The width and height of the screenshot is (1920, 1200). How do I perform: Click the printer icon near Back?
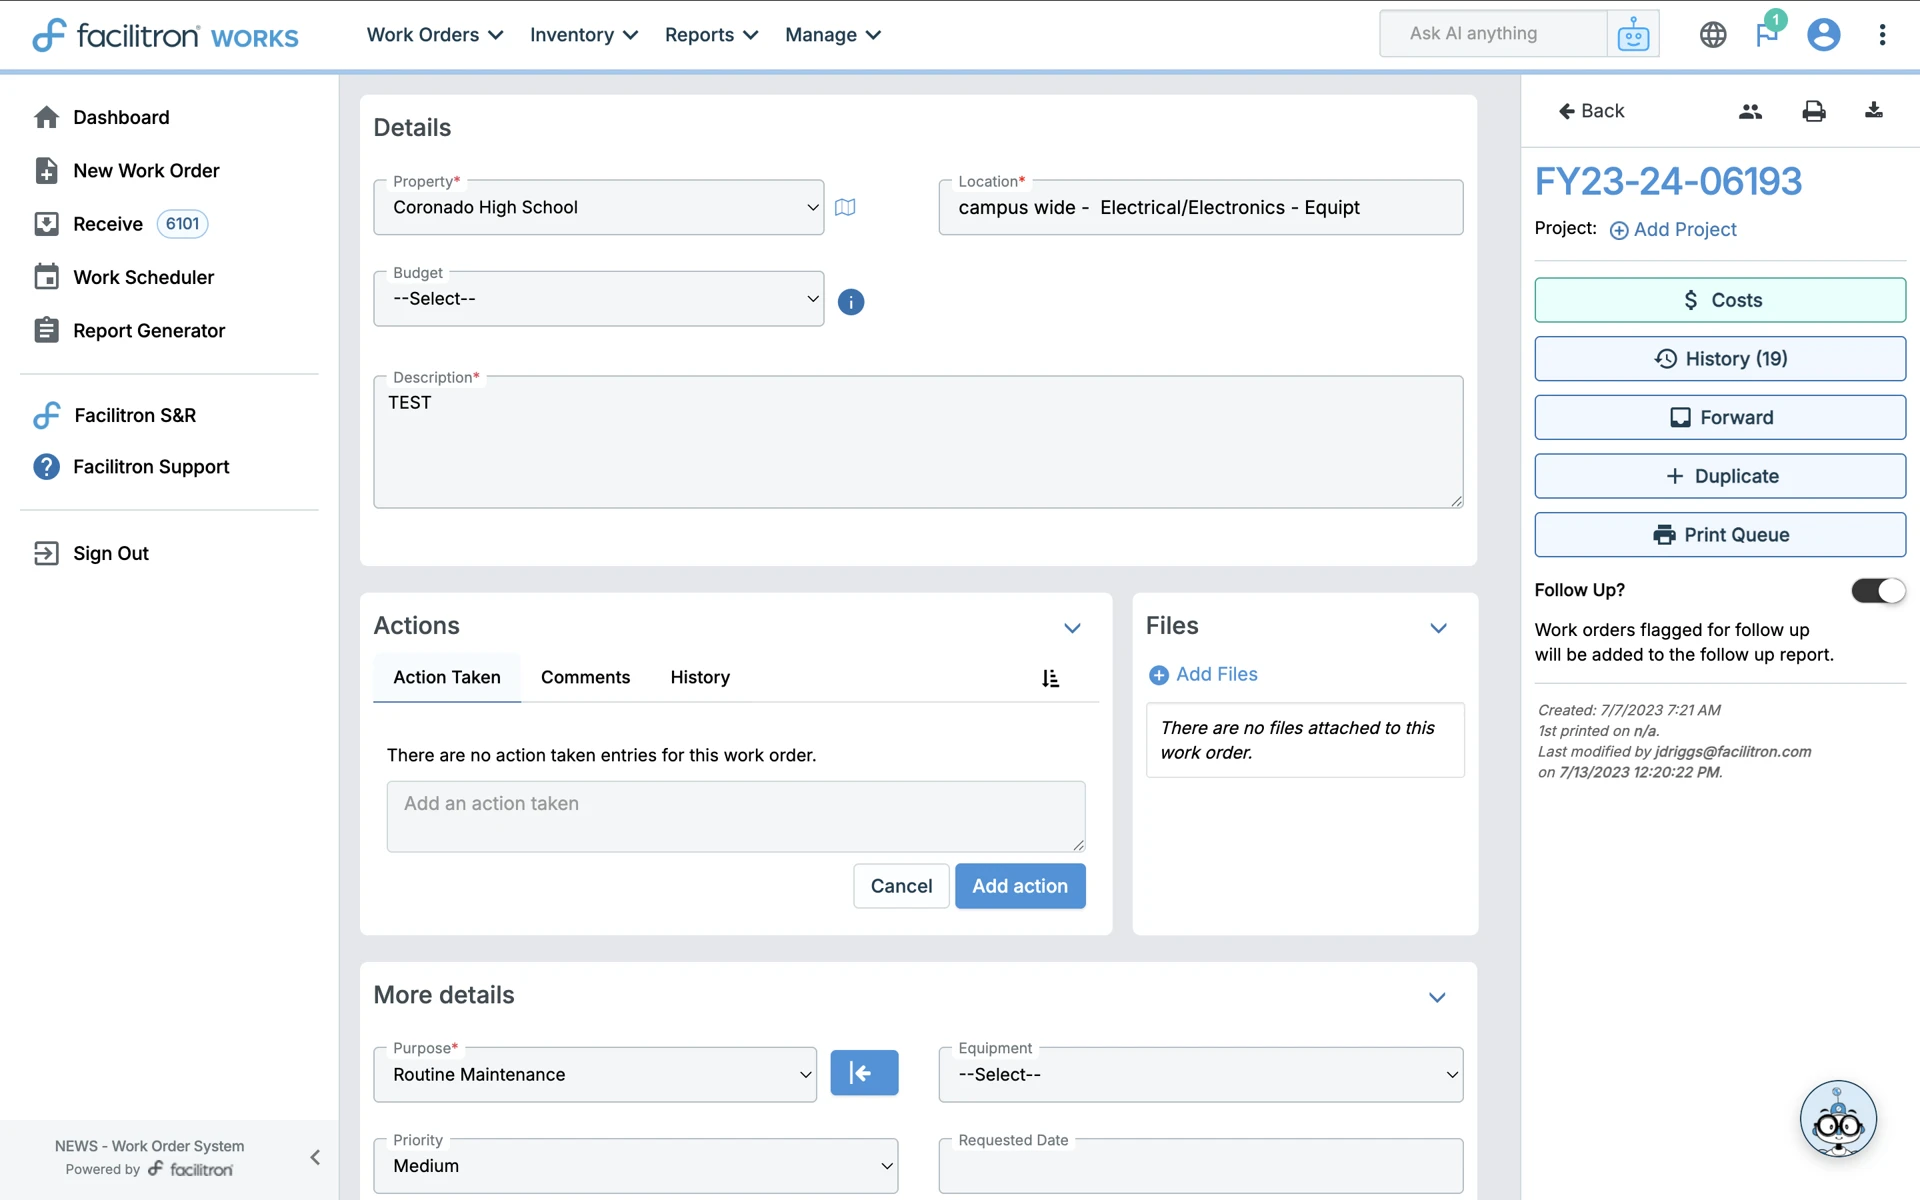1813,111
